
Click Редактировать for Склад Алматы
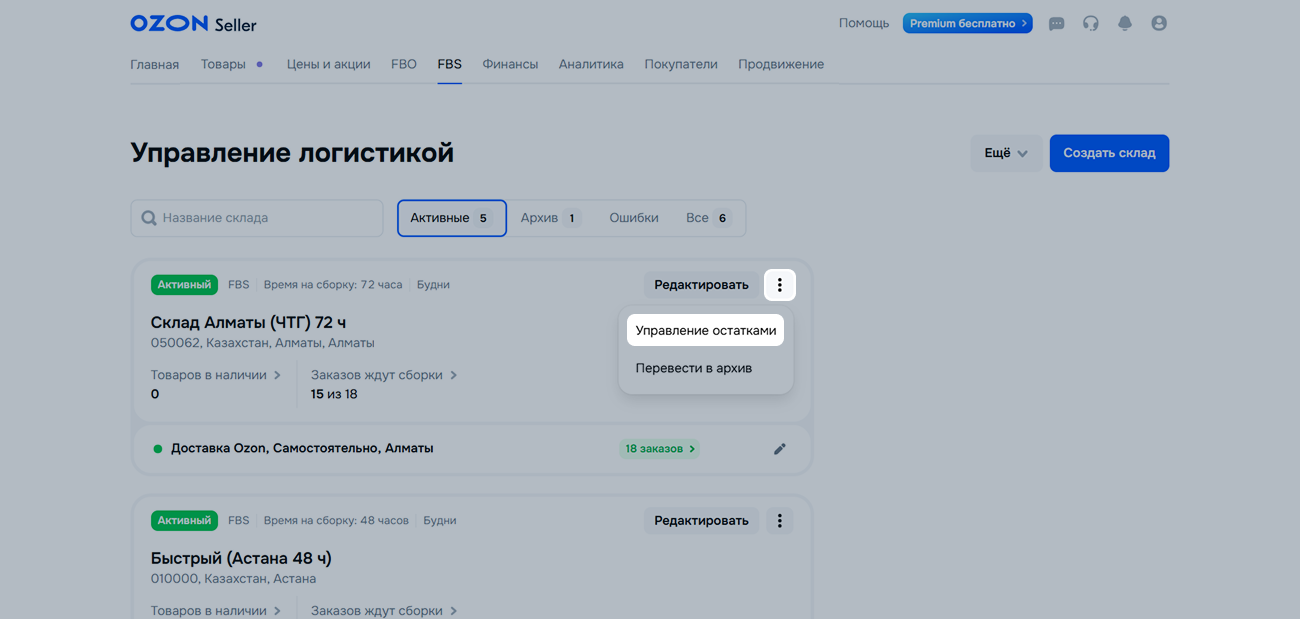(700, 285)
